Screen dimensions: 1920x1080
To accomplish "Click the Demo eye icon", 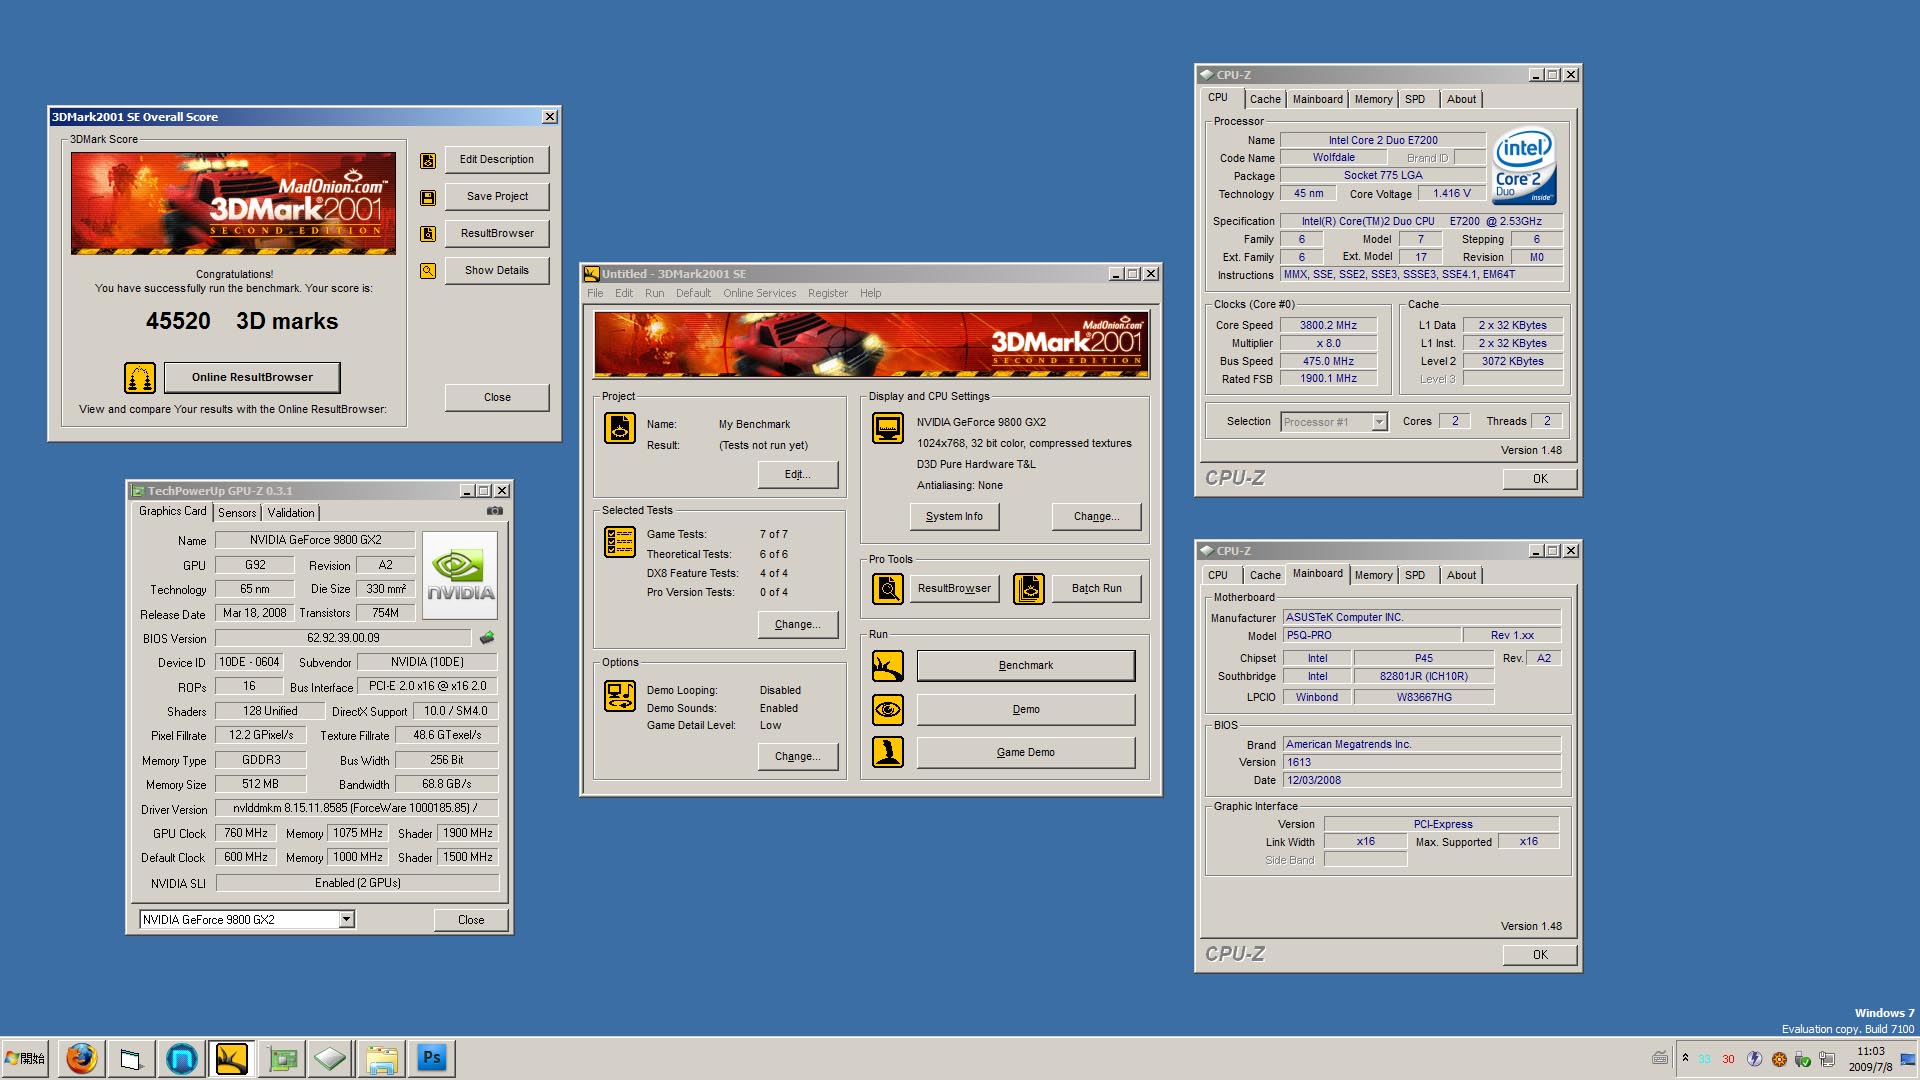I will coord(888,710).
